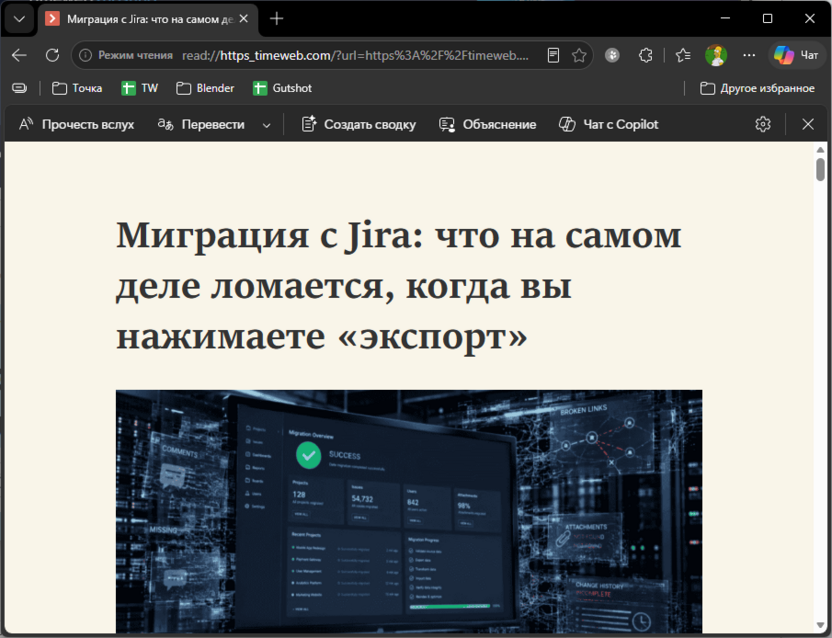Open Copilot Чат button
832x638 pixels.
pyautogui.click(x=796, y=55)
